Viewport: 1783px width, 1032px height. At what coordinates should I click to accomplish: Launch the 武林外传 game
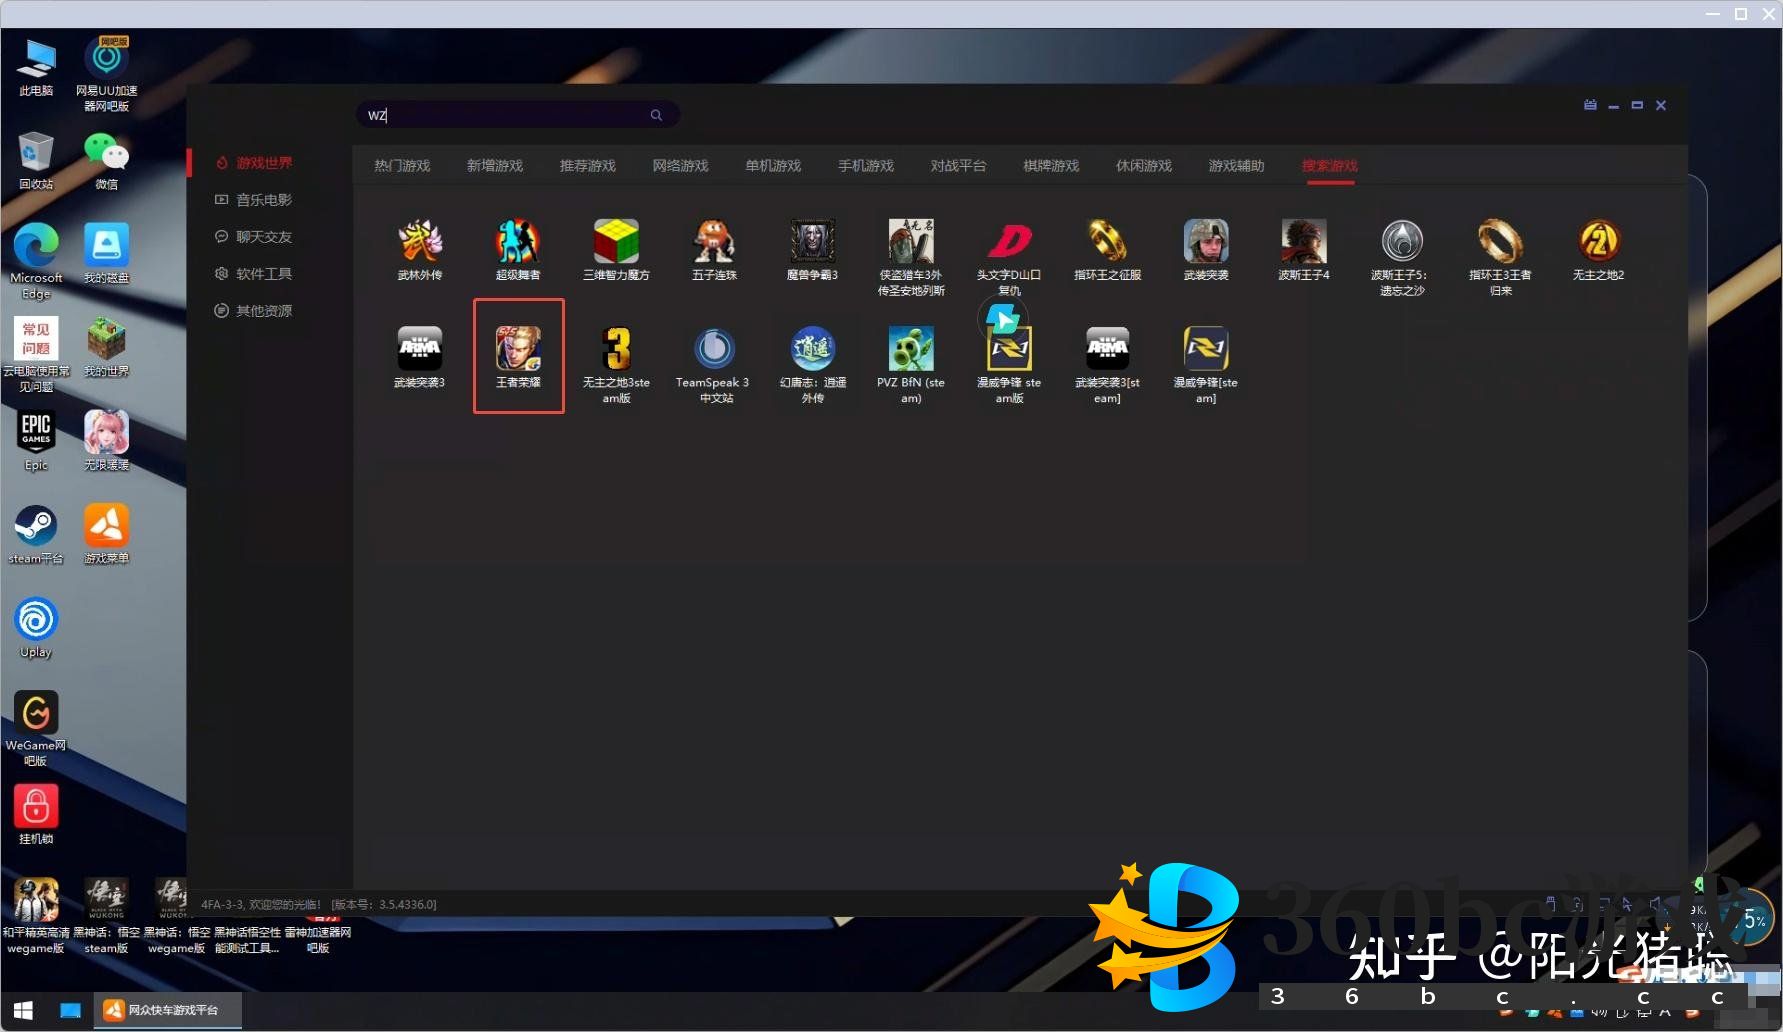pyautogui.click(x=419, y=245)
